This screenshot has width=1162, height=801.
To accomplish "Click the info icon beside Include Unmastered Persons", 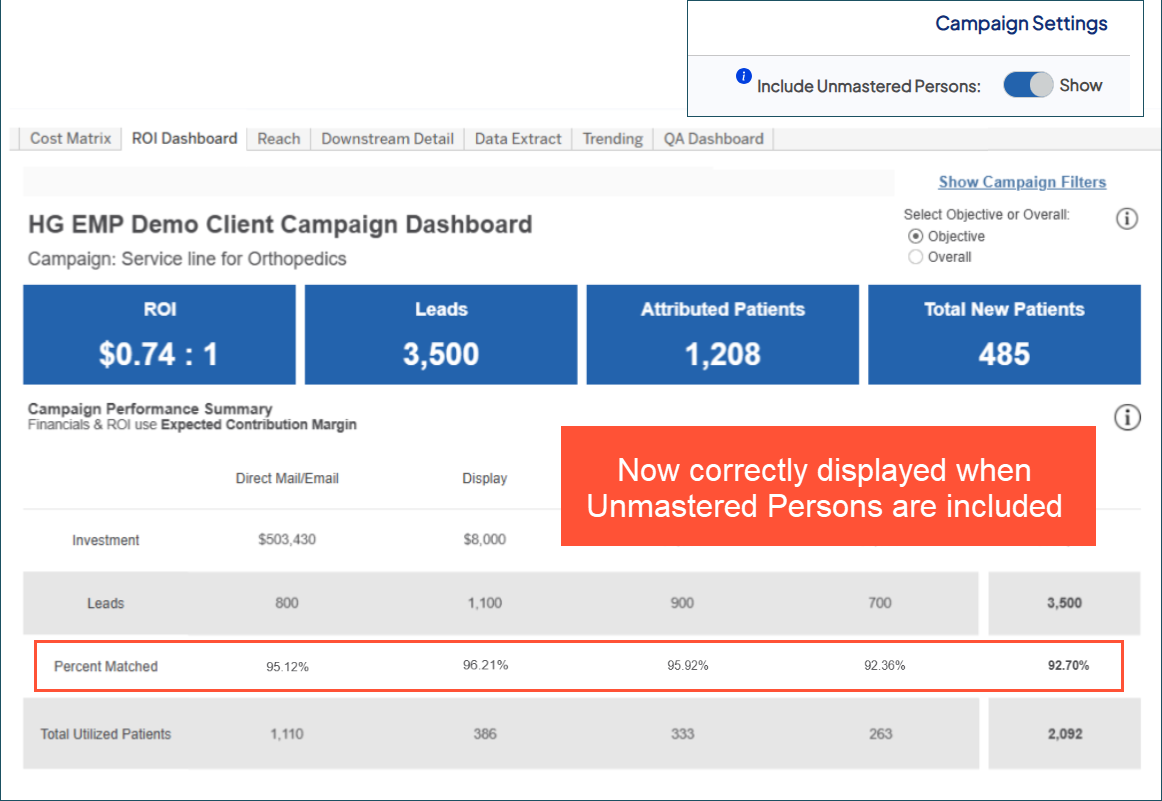I will click(x=743, y=76).
